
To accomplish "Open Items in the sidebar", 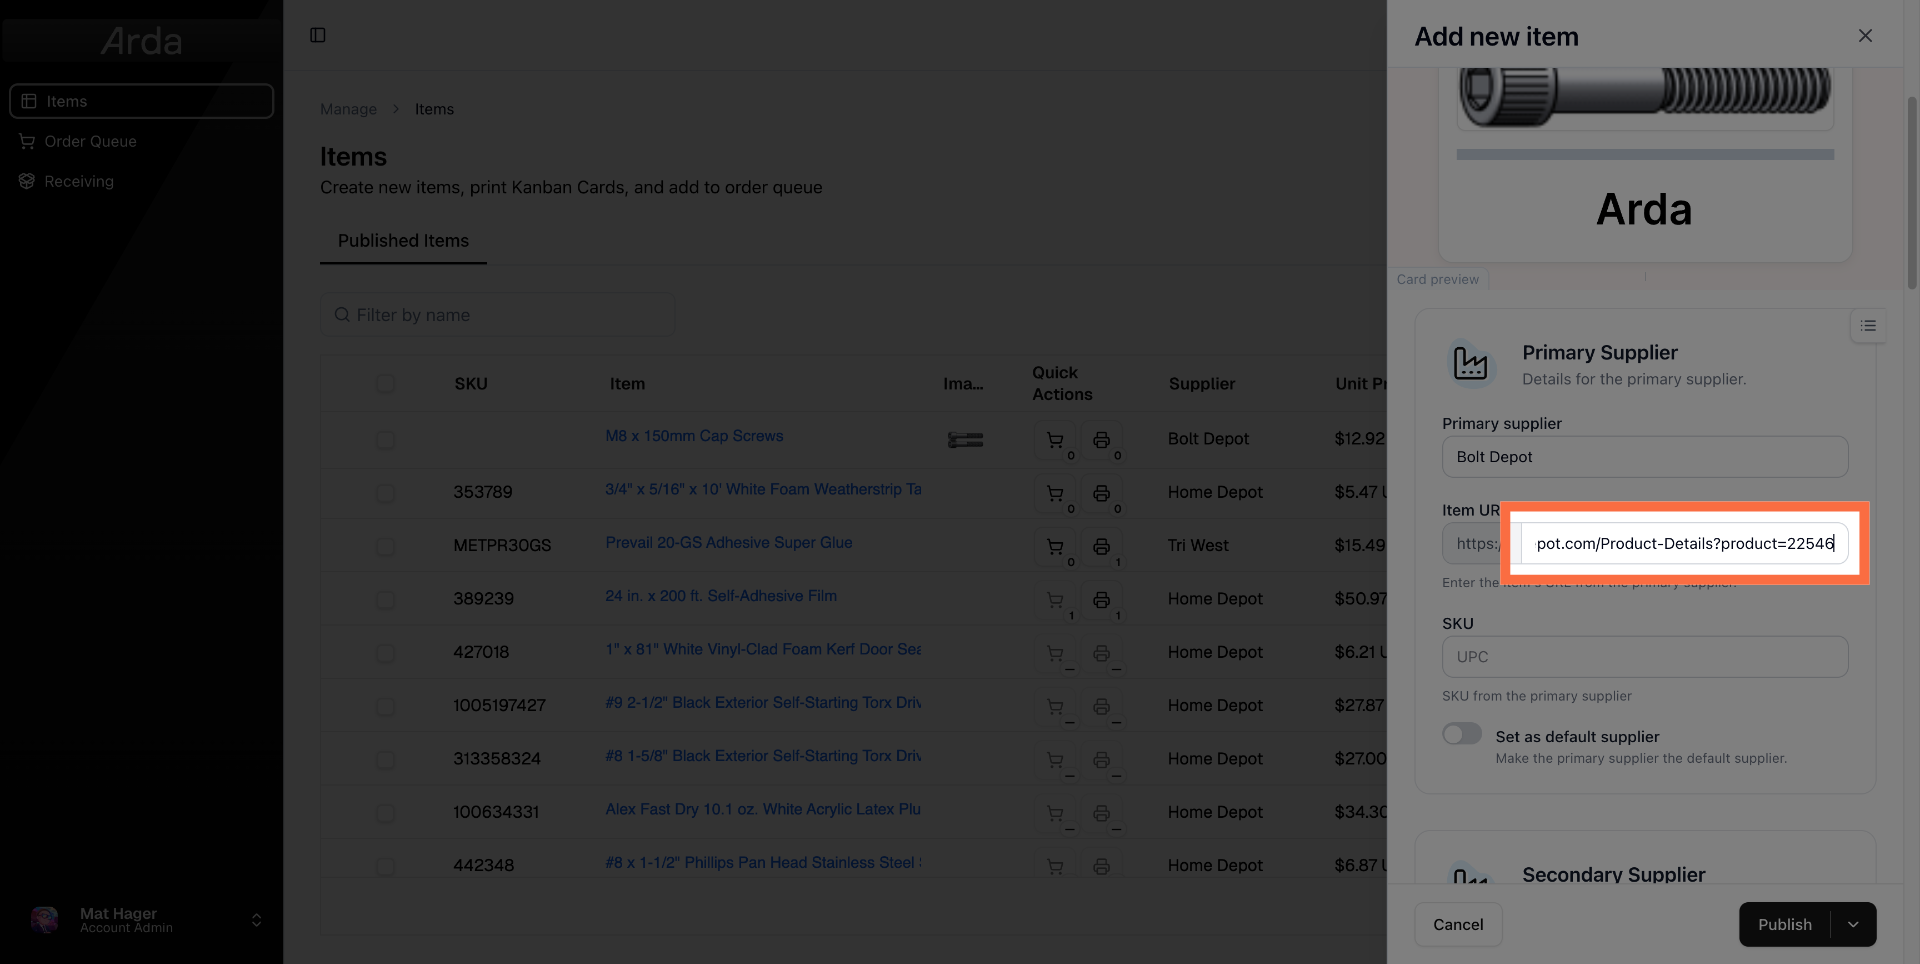I will click(142, 101).
